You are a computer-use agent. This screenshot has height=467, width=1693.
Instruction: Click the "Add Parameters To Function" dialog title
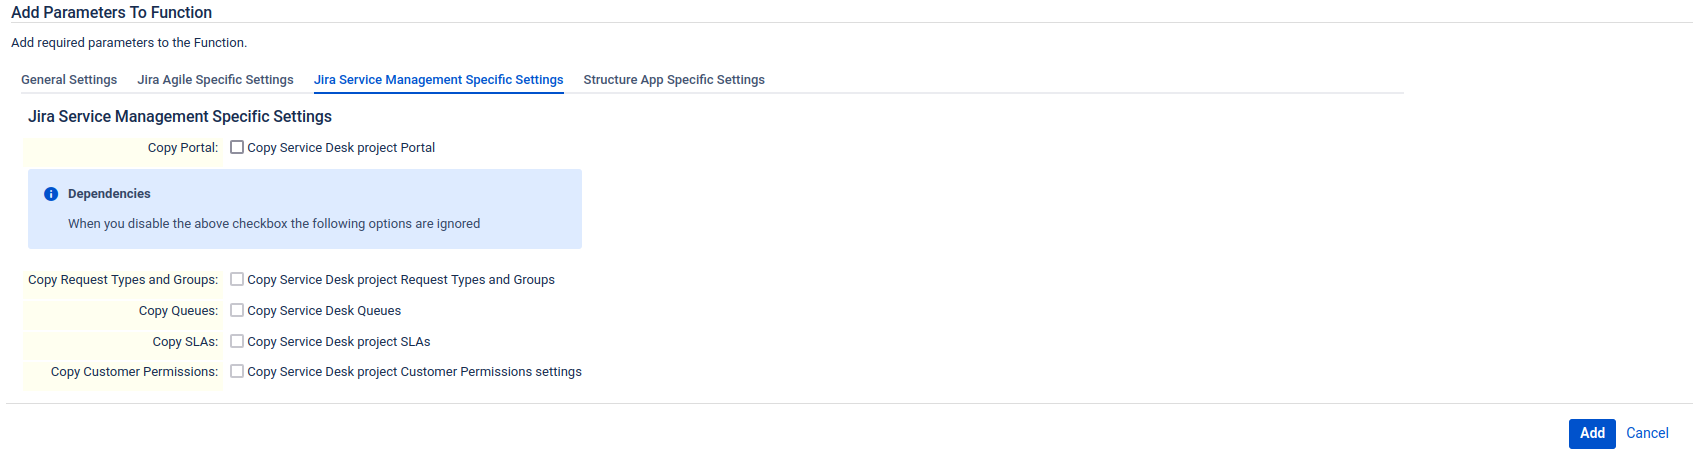tap(111, 13)
